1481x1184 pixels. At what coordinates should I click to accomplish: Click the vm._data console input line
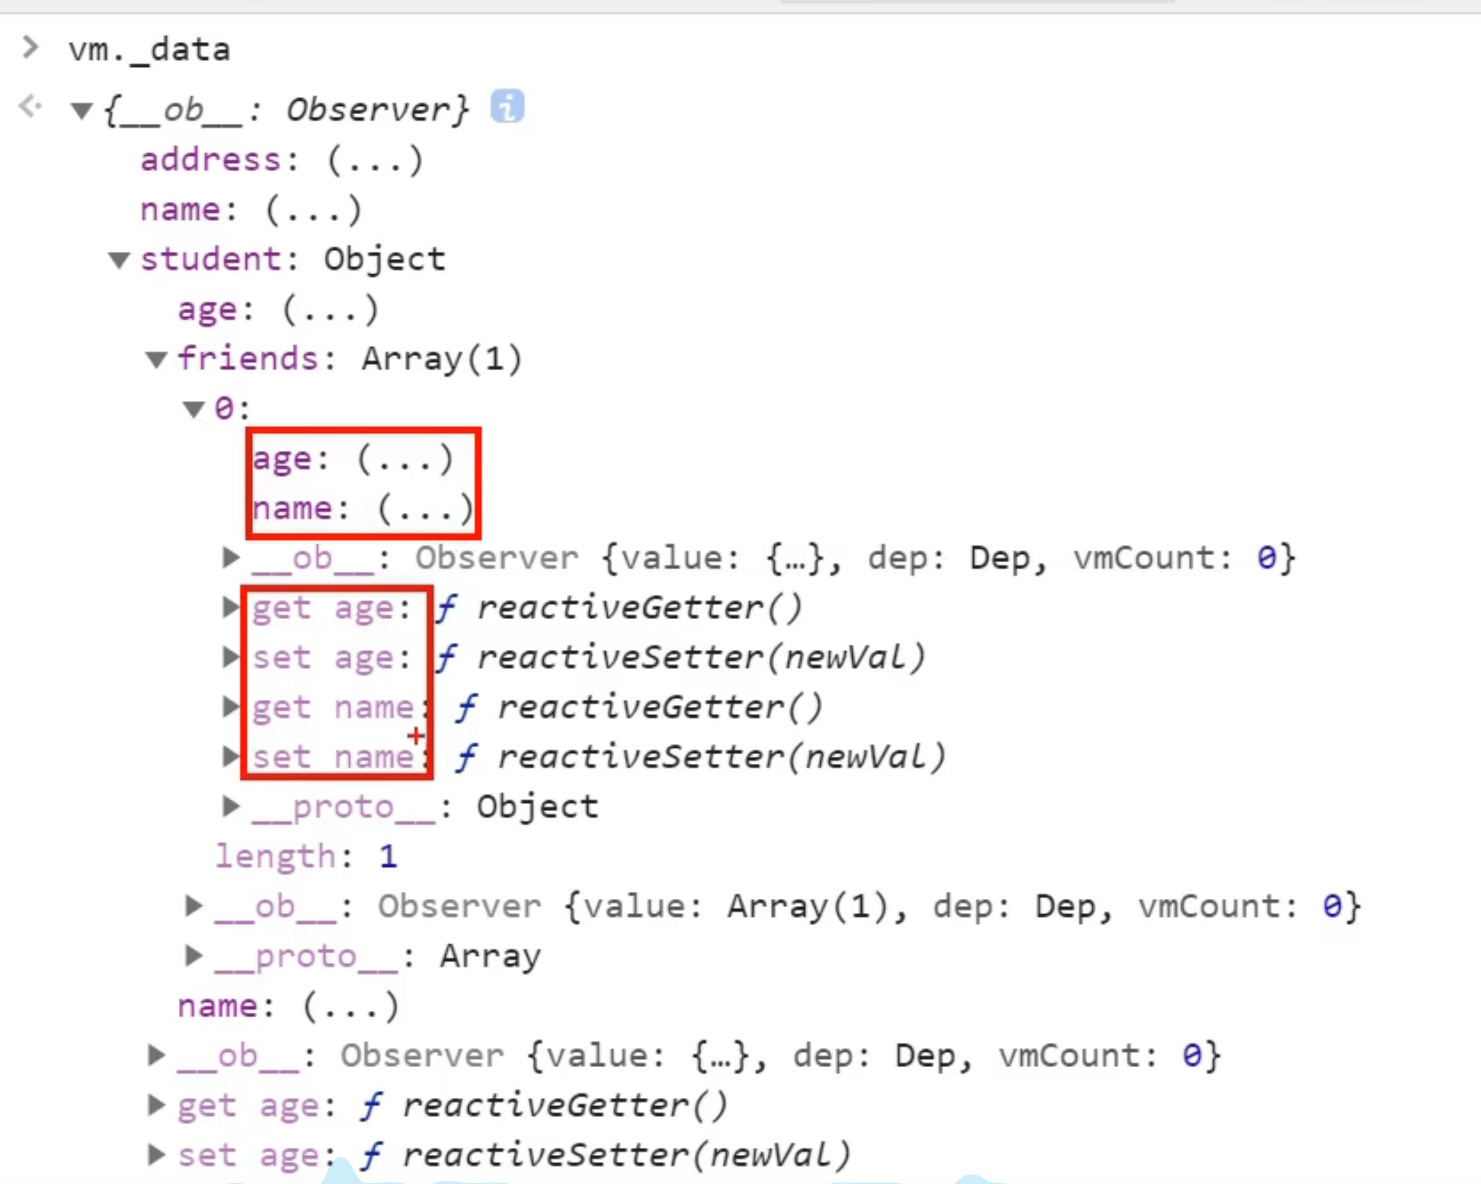pyautogui.click(x=149, y=49)
